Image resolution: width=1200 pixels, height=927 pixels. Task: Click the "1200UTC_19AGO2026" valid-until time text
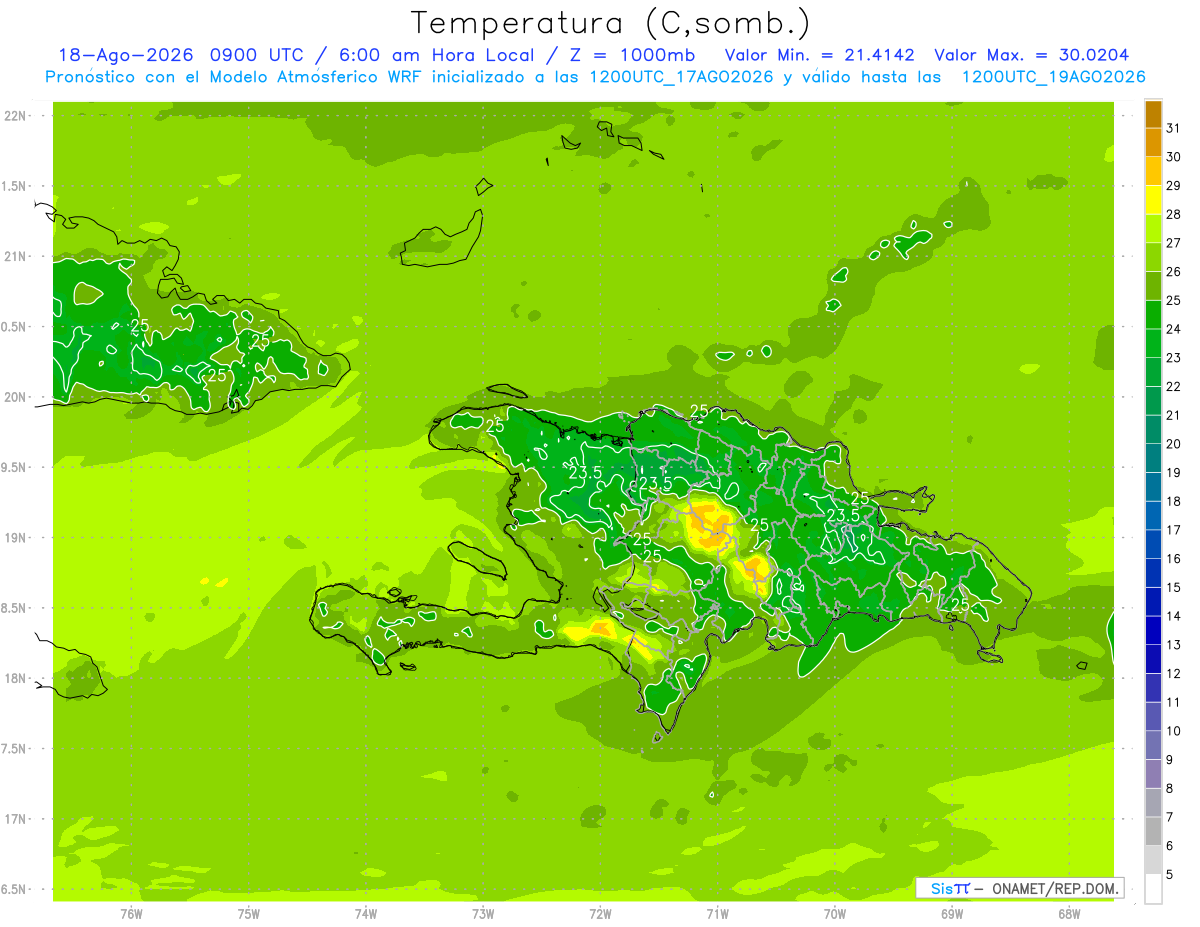tap(1053, 76)
